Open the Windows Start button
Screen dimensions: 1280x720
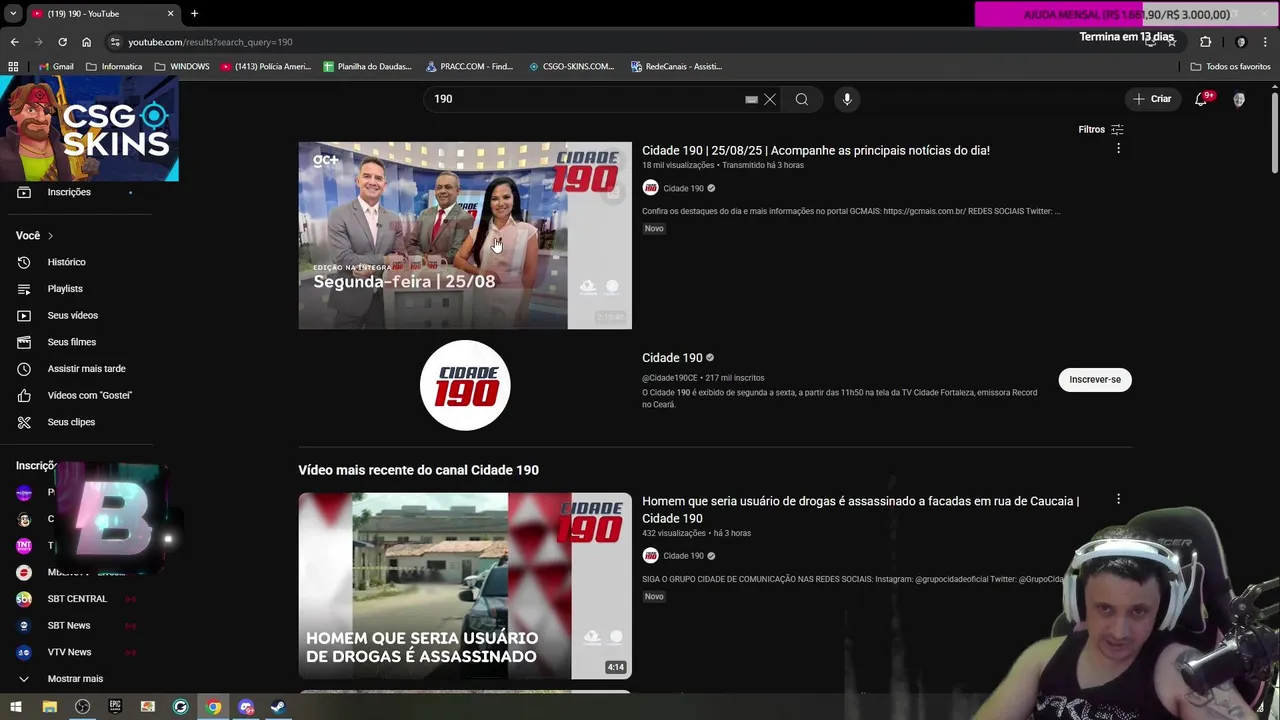16,707
